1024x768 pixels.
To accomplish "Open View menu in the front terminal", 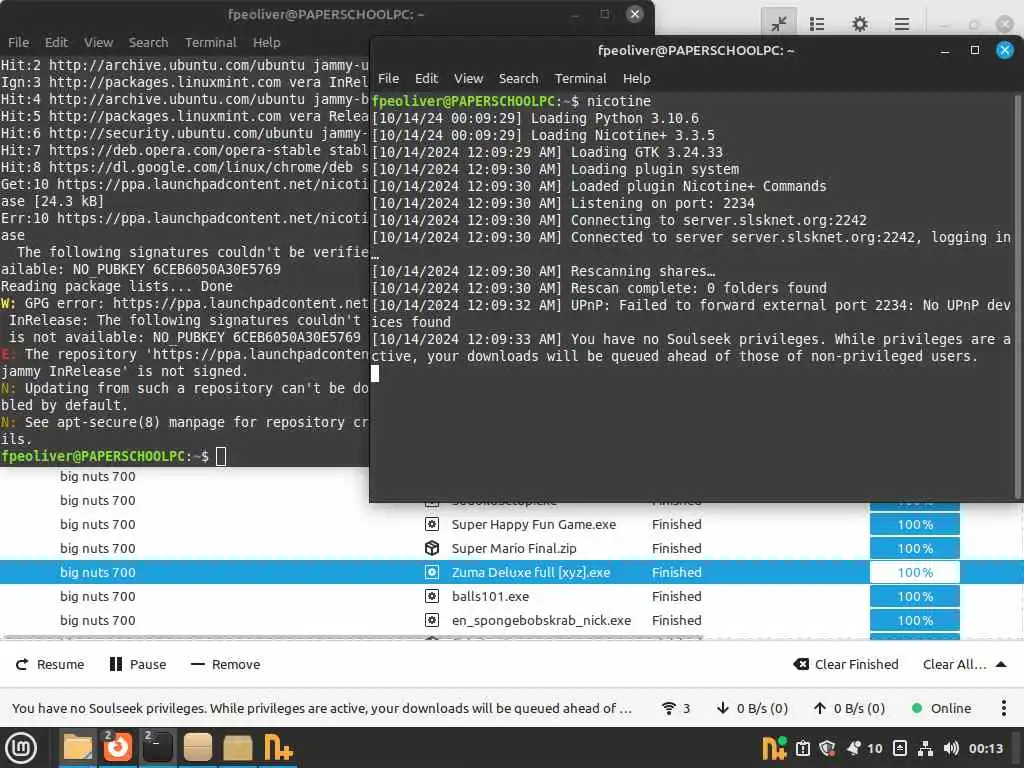I will click(469, 78).
